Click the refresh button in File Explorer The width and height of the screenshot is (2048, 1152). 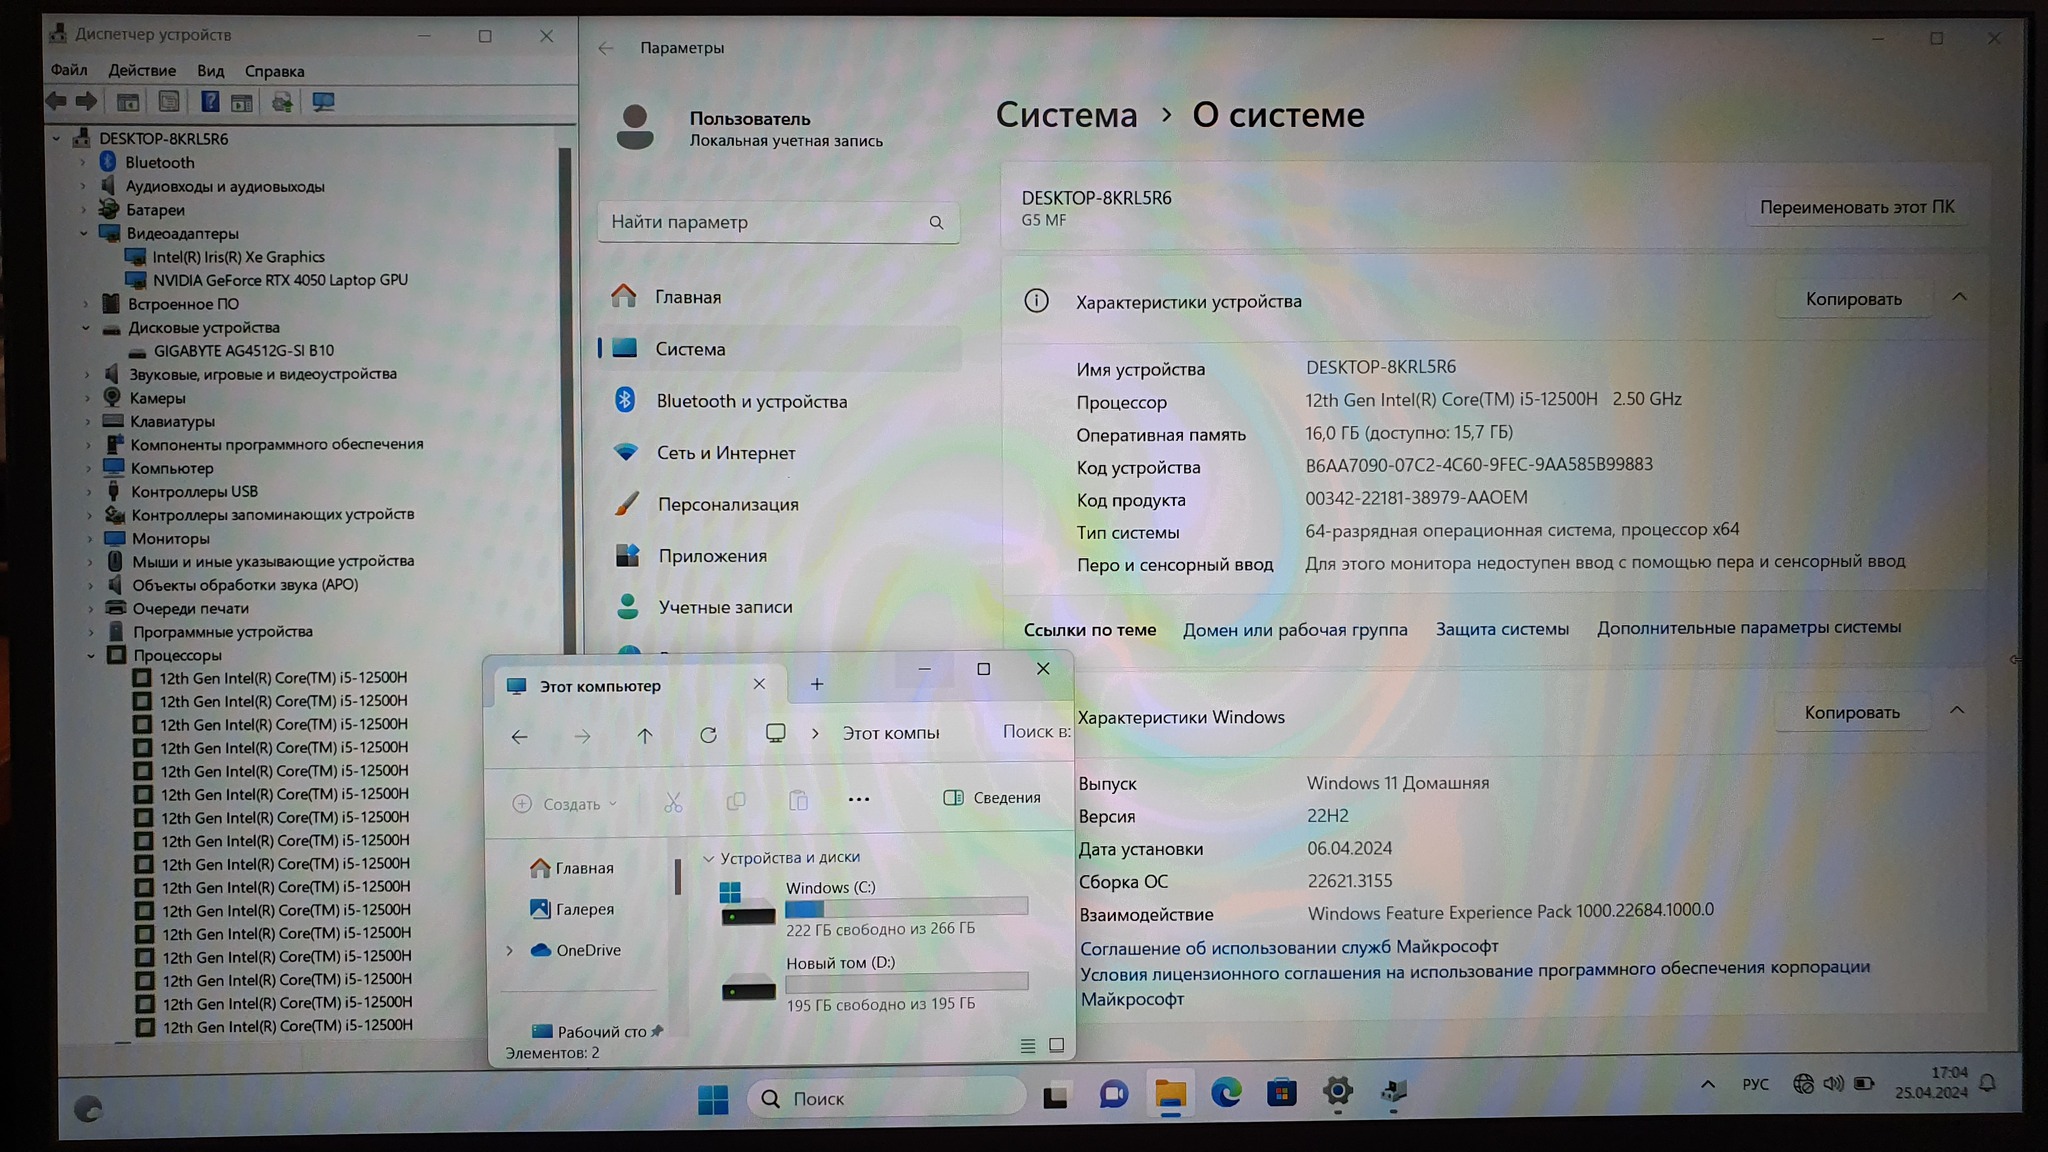[x=708, y=736]
